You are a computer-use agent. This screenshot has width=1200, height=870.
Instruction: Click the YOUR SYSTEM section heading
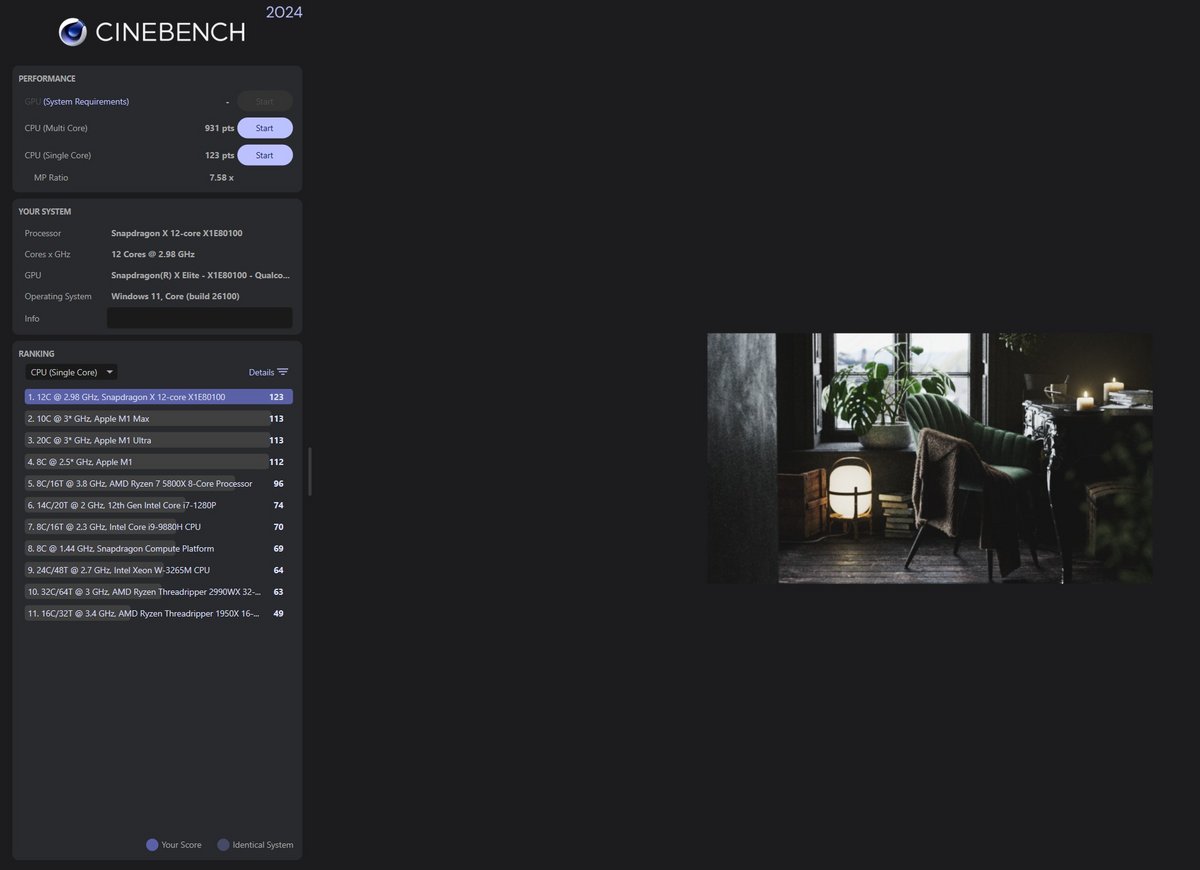tap(45, 212)
